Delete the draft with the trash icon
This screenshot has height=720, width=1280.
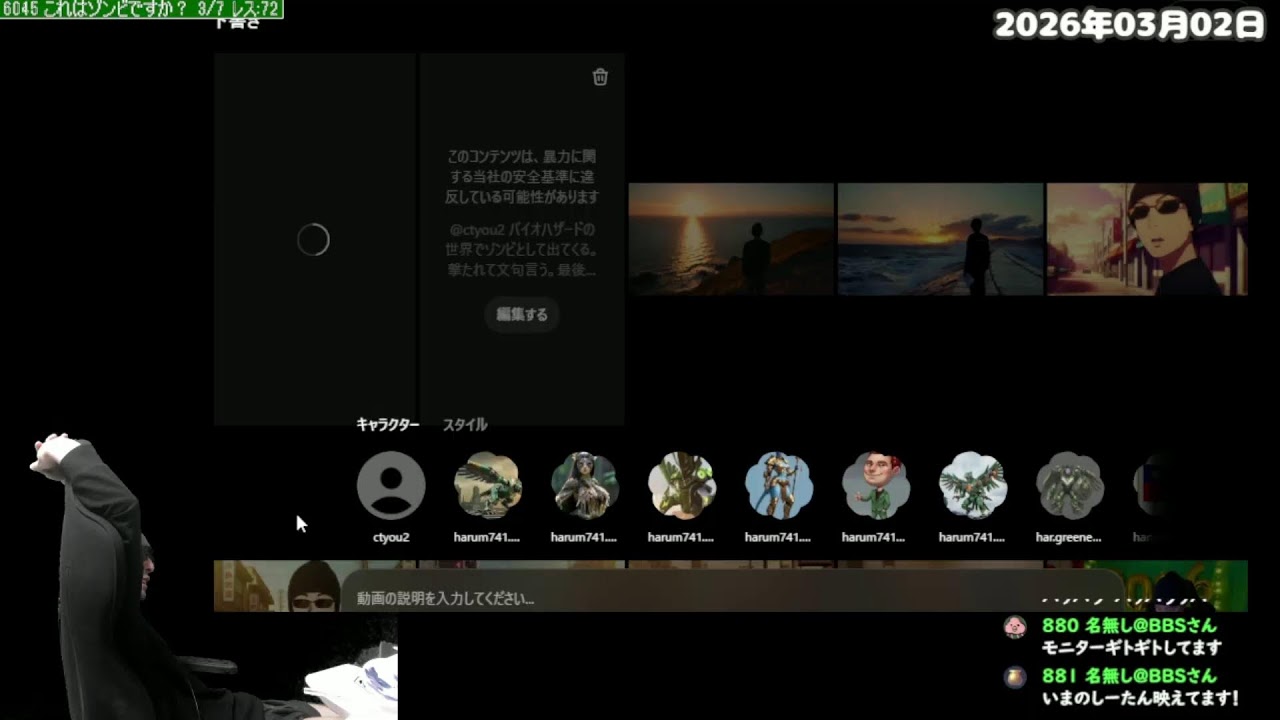pos(600,77)
